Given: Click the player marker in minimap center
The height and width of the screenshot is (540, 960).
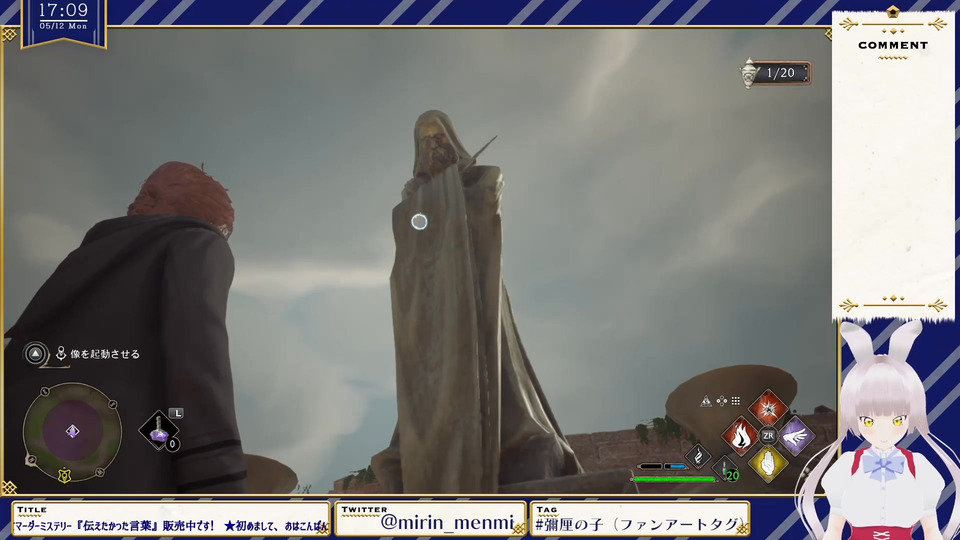Looking at the screenshot, I should (72, 432).
